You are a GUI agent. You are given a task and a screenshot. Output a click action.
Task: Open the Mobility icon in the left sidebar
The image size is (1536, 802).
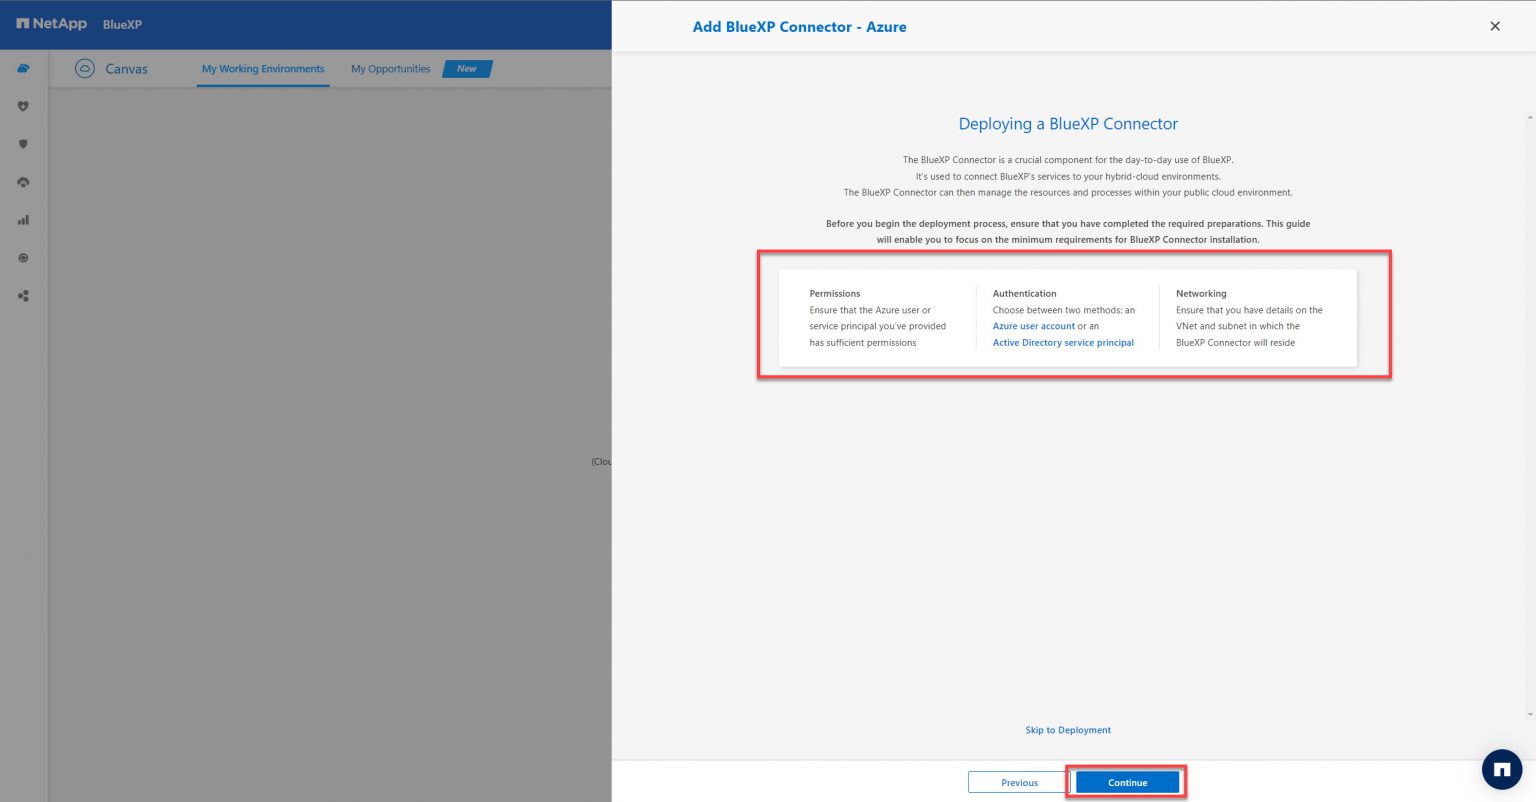(x=23, y=181)
